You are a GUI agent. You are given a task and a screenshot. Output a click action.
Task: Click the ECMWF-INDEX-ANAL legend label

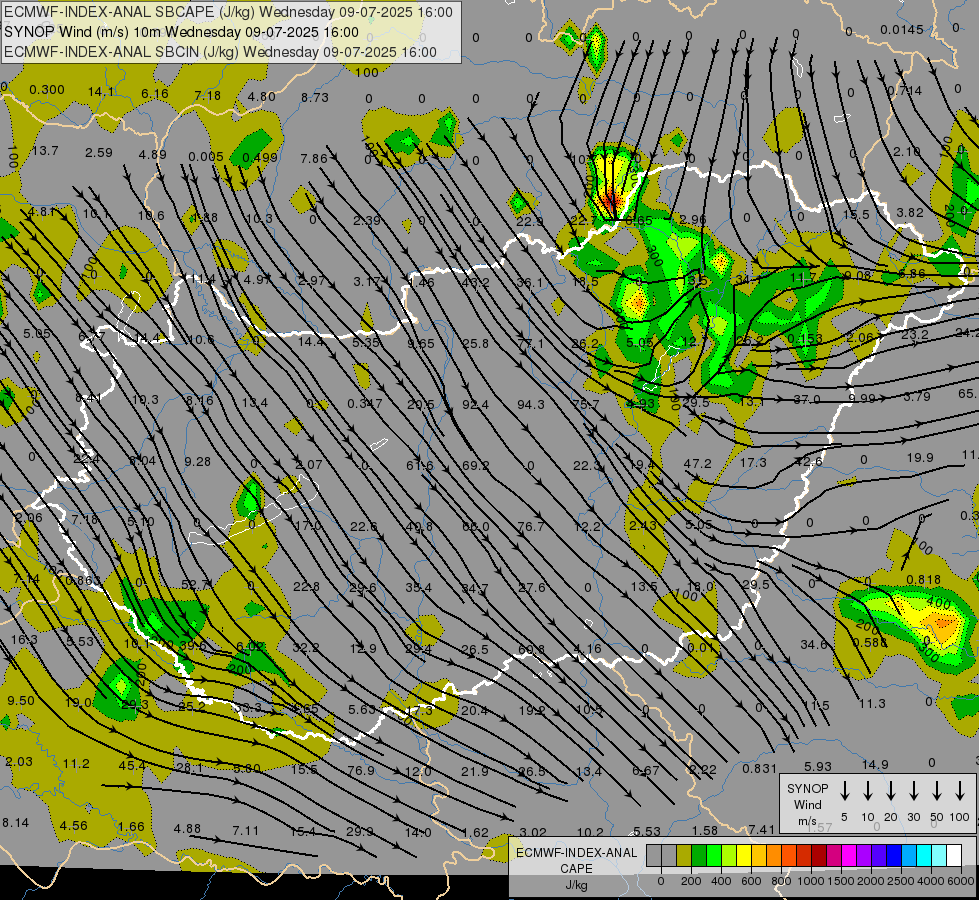point(577,853)
